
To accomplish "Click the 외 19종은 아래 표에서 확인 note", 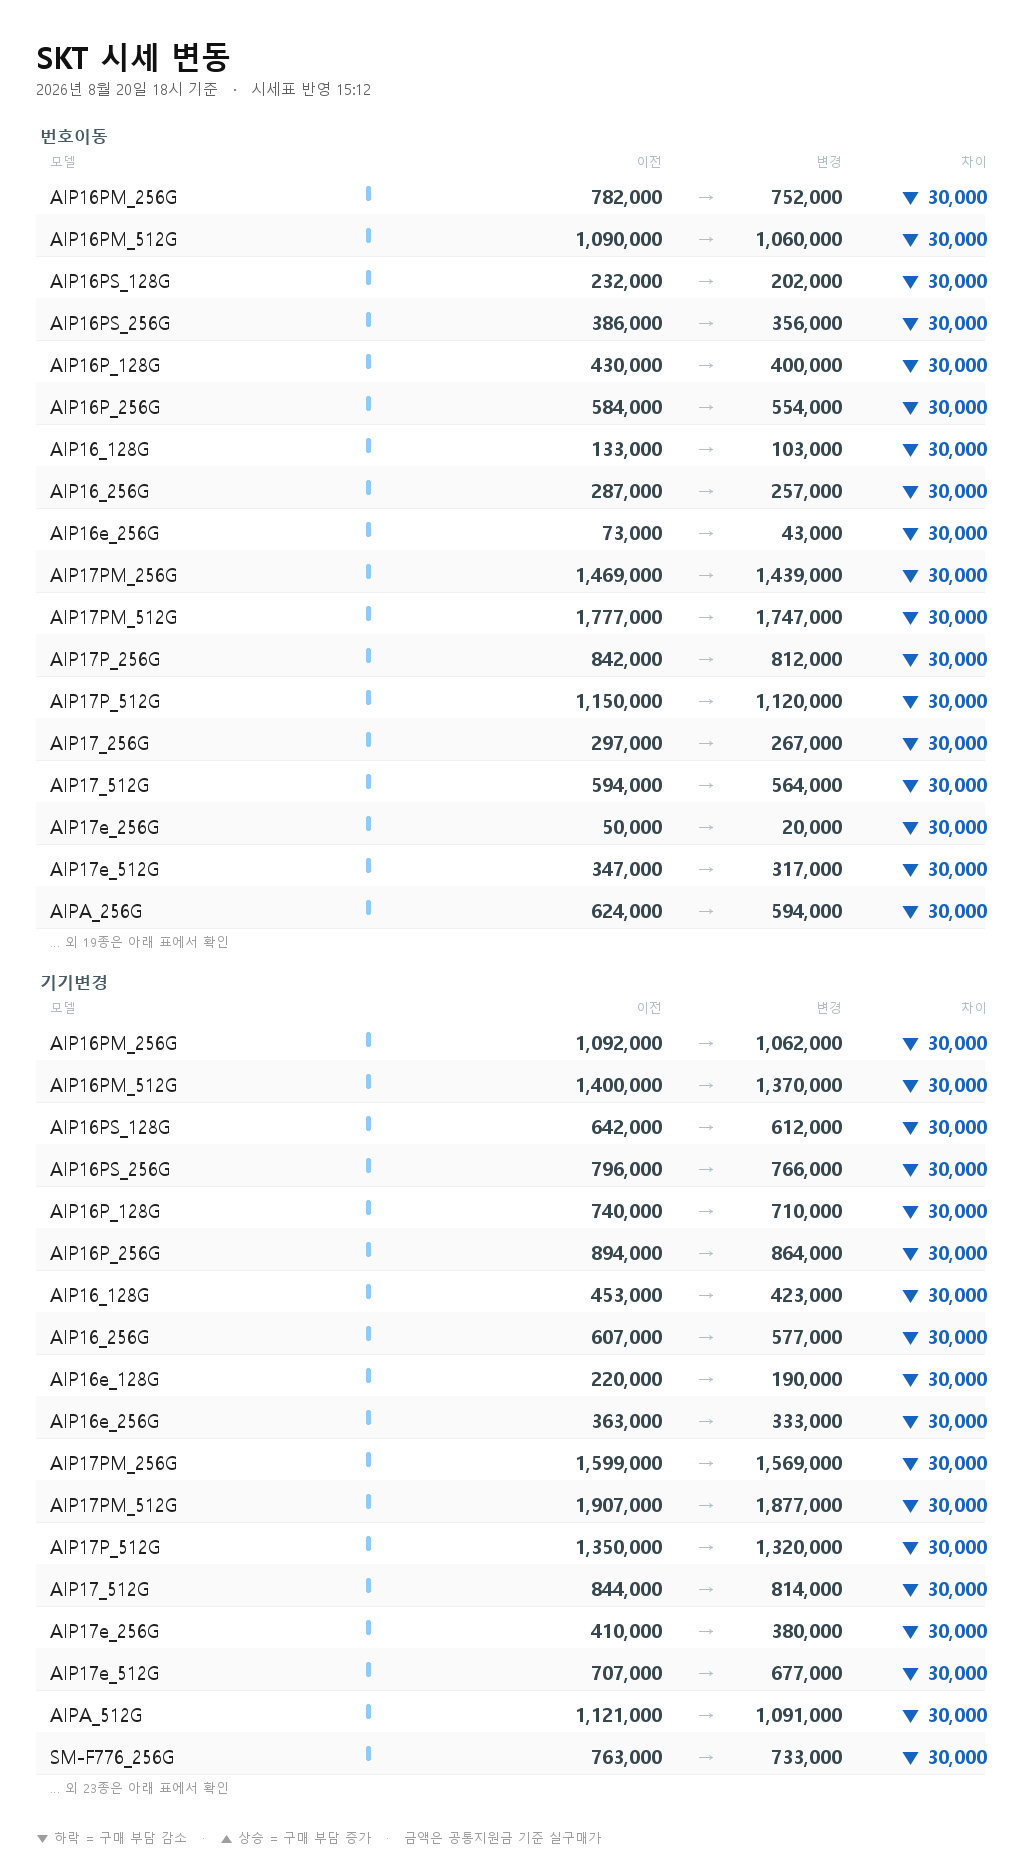I will pyautogui.click(x=147, y=942).
